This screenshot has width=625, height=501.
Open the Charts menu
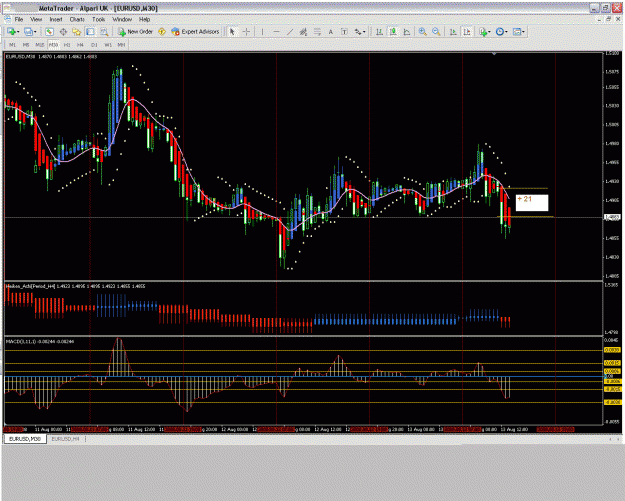coord(77,19)
